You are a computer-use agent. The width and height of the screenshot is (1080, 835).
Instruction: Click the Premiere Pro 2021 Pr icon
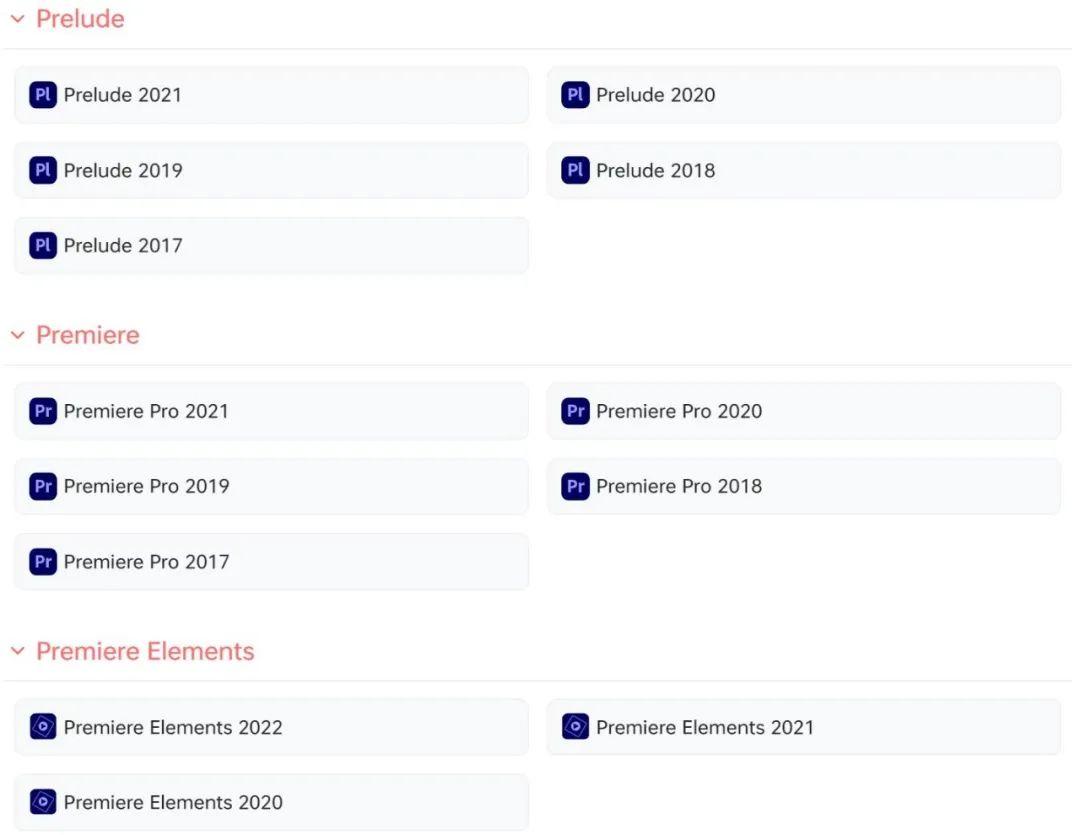(43, 411)
